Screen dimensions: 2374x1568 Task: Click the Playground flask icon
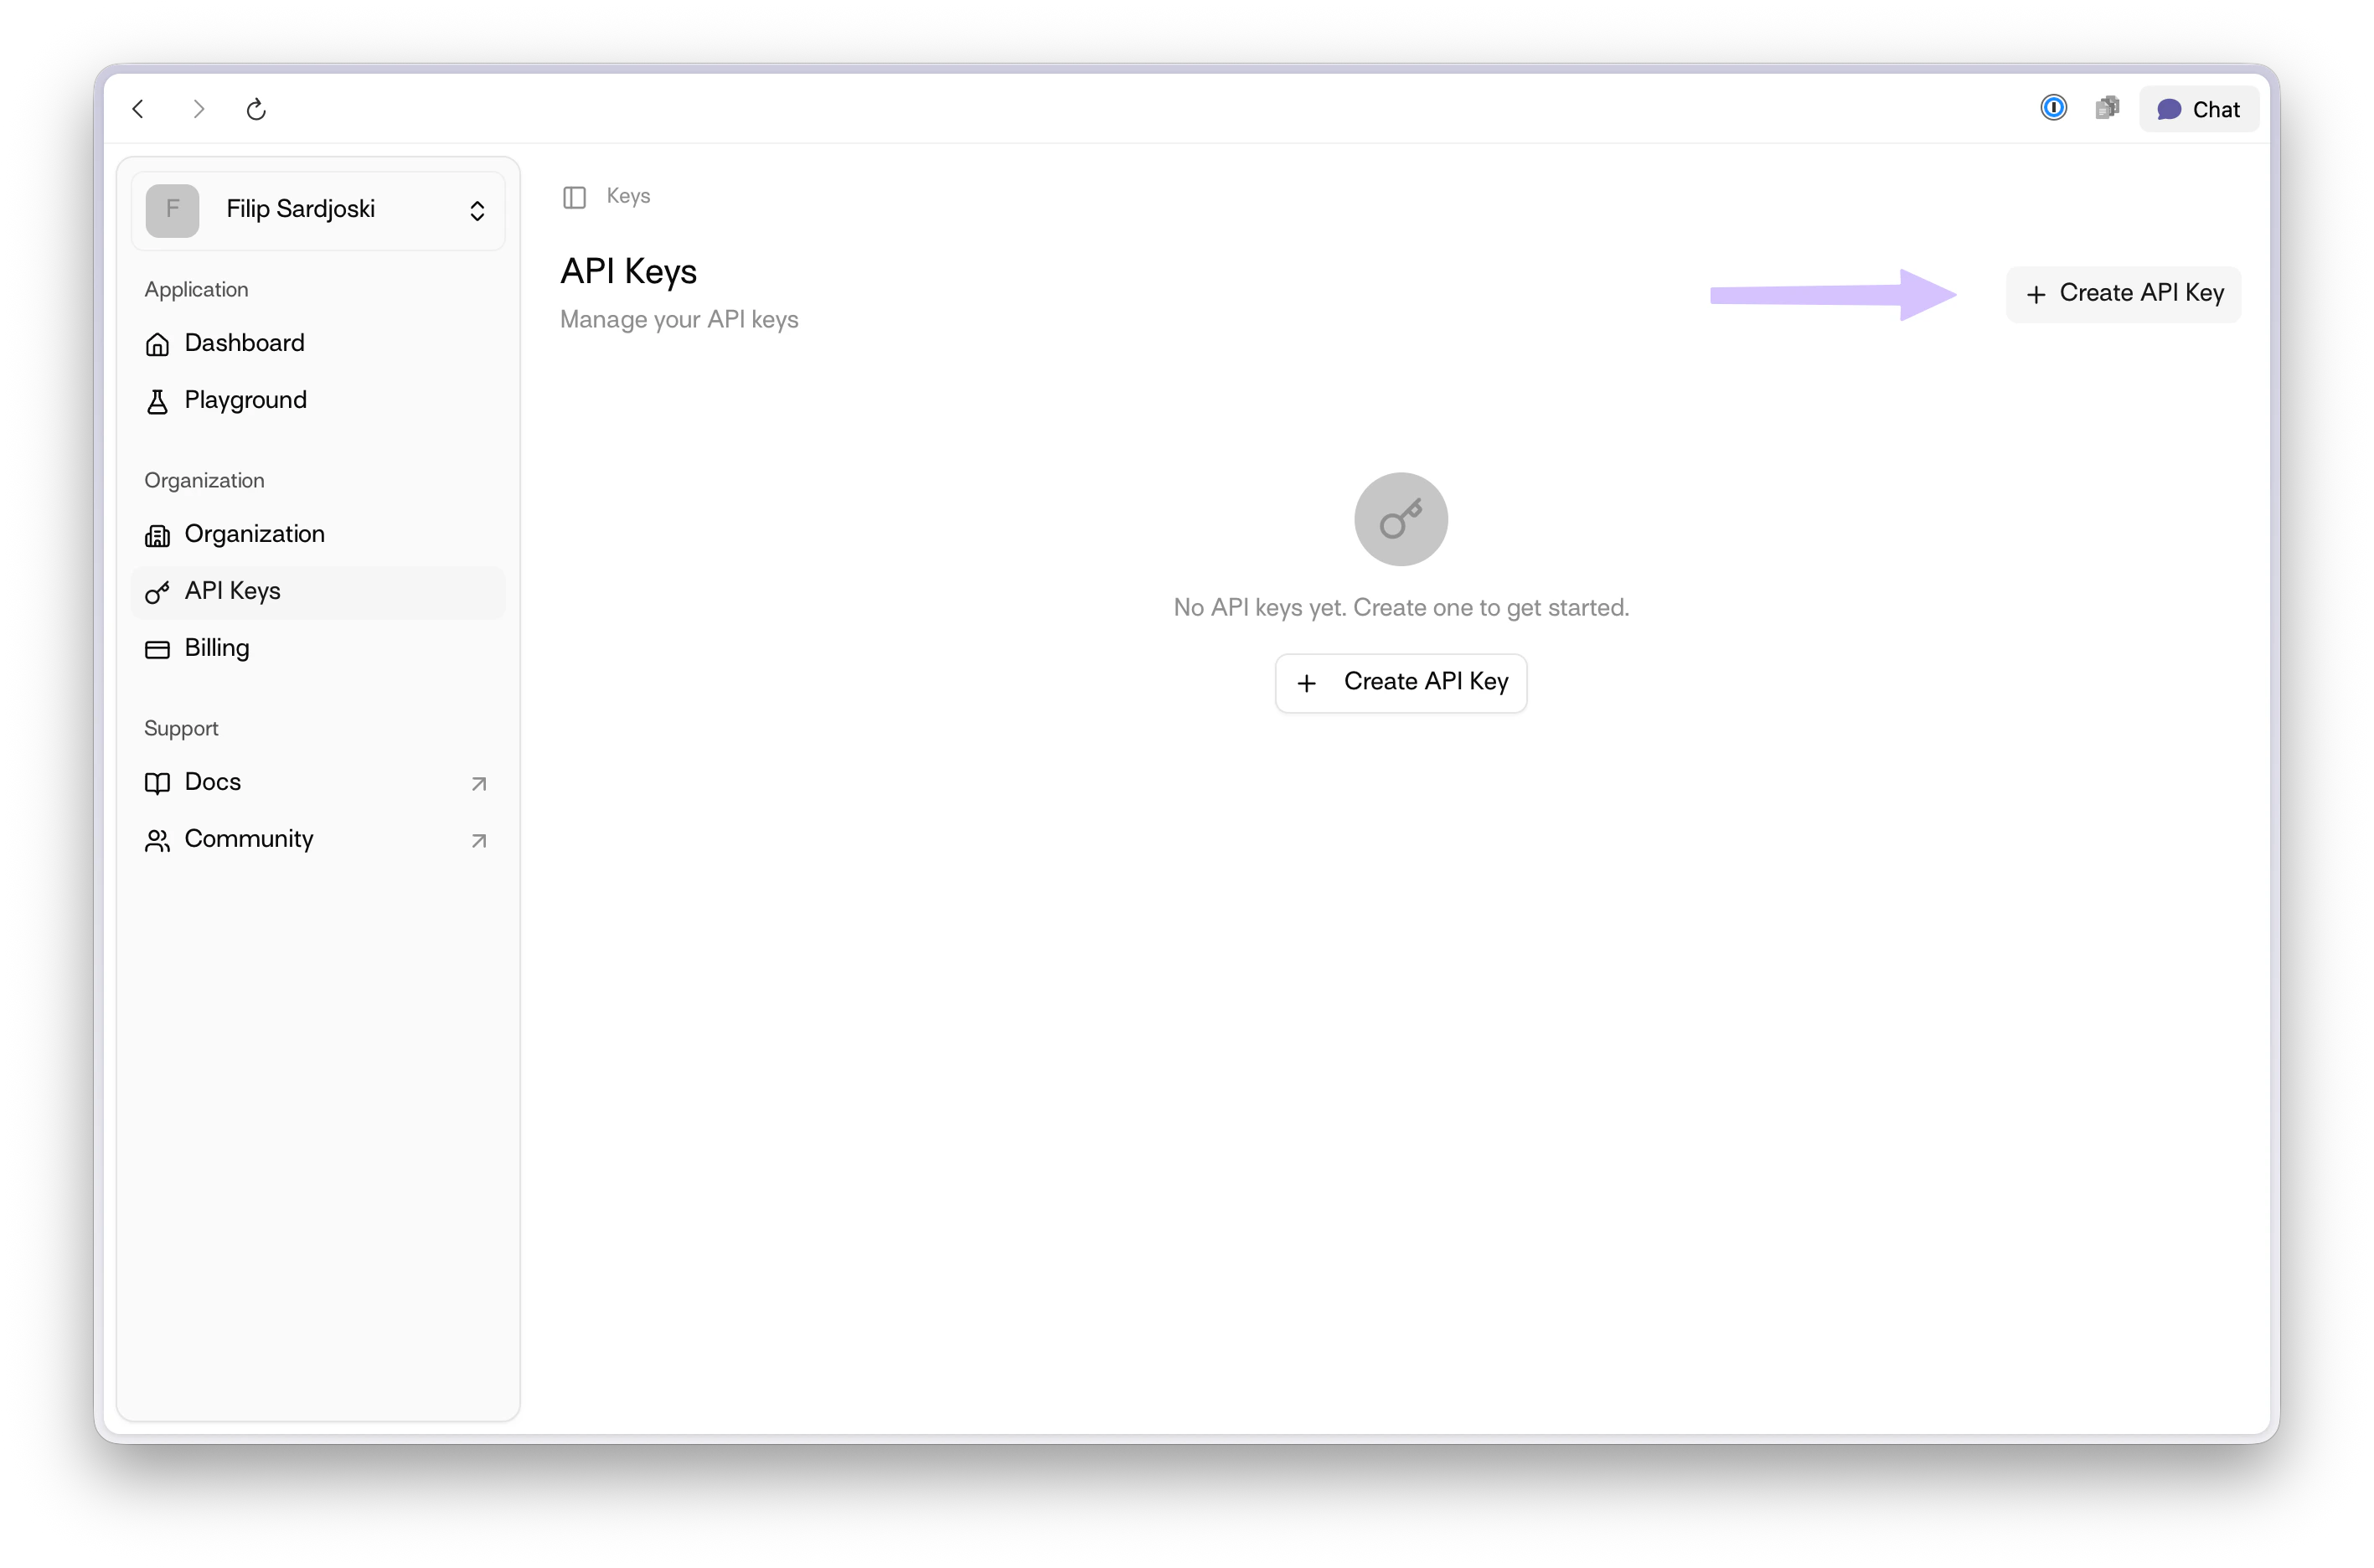(x=157, y=401)
